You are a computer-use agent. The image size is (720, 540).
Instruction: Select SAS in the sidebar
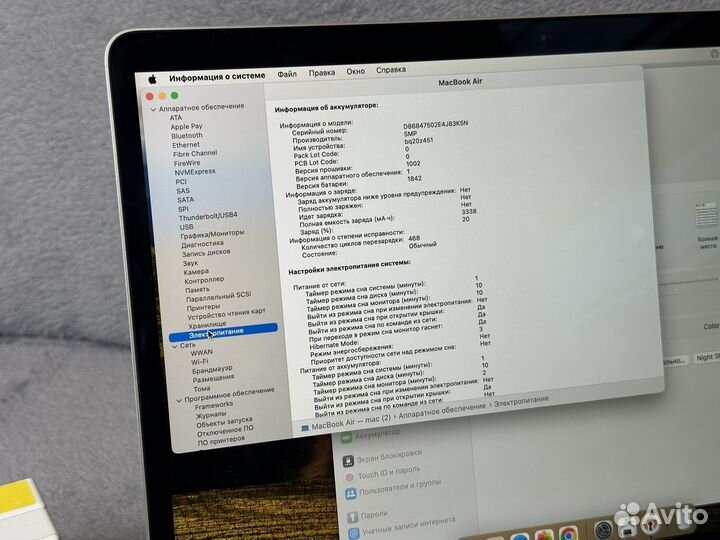pos(183,191)
